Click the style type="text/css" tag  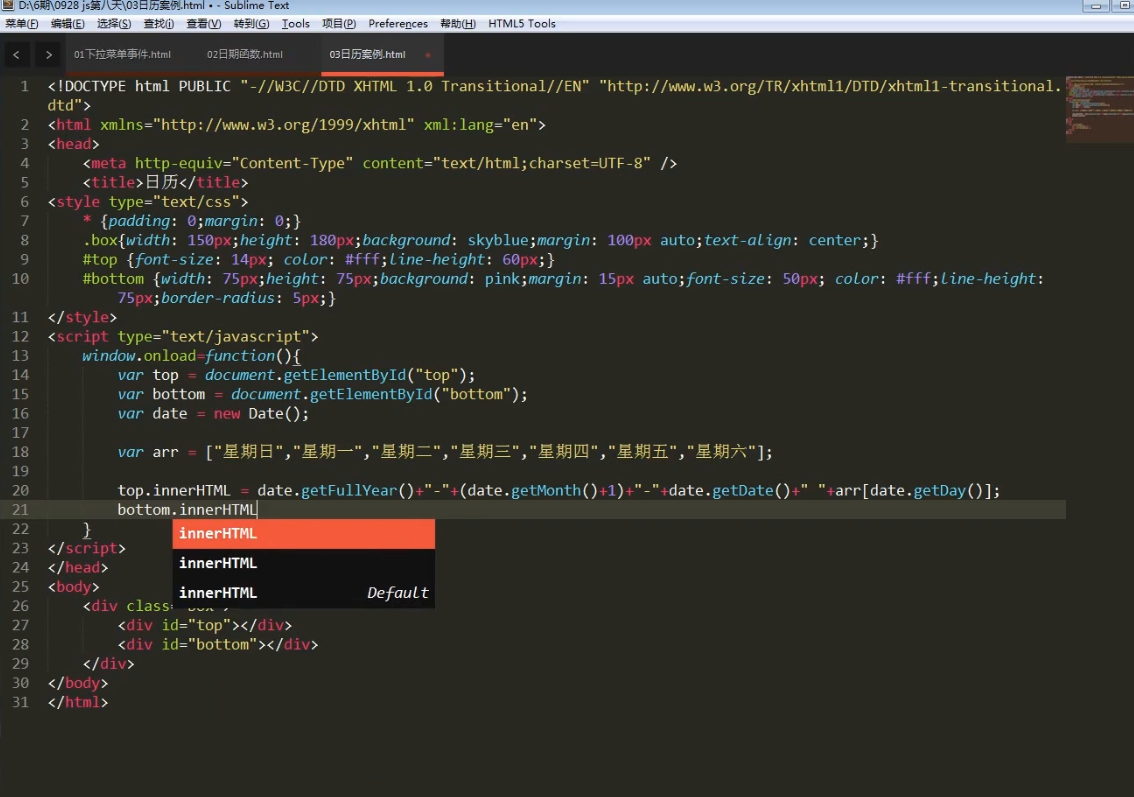coord(148,202)
